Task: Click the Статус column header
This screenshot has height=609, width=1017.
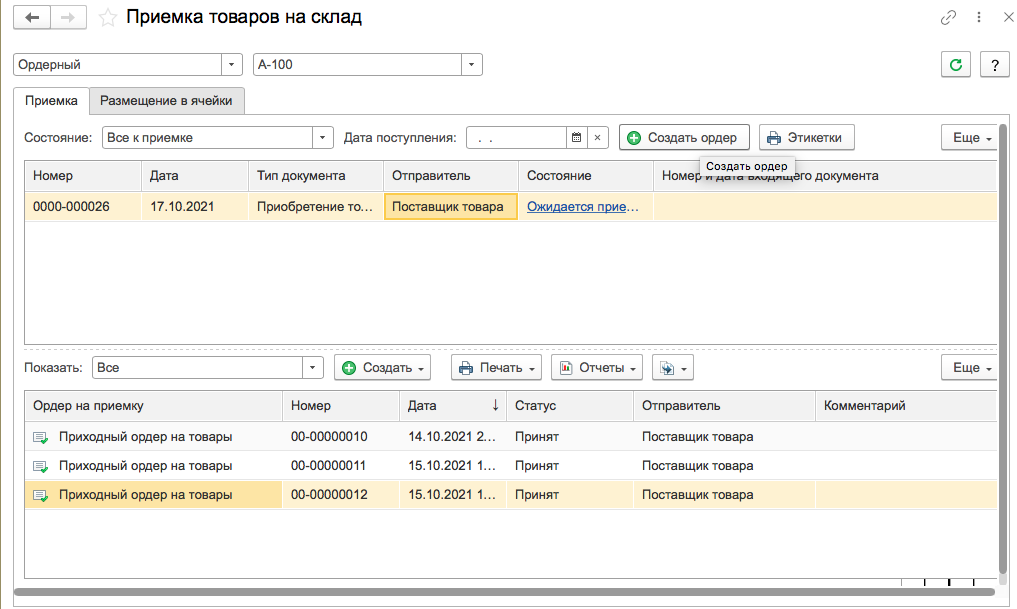Action: pos(570,406)
